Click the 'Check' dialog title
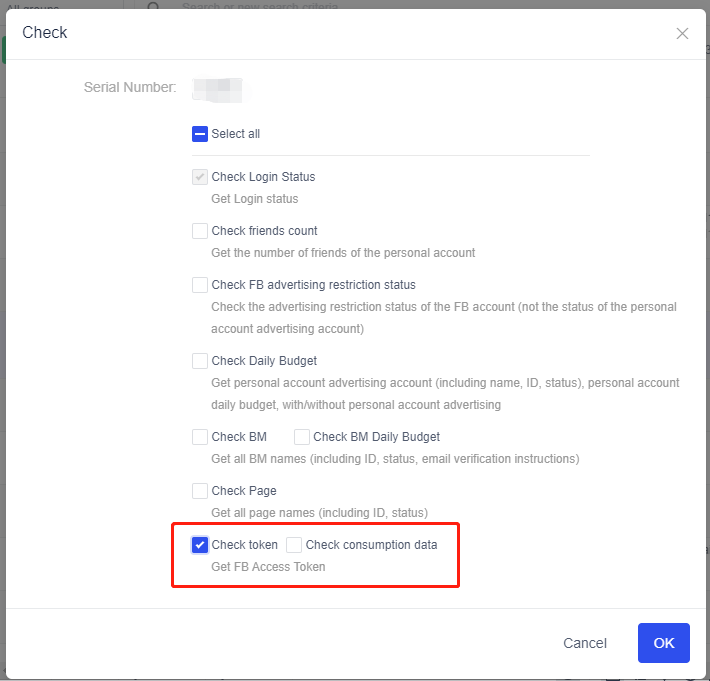 pyautogui.click(x=45, y=33)
